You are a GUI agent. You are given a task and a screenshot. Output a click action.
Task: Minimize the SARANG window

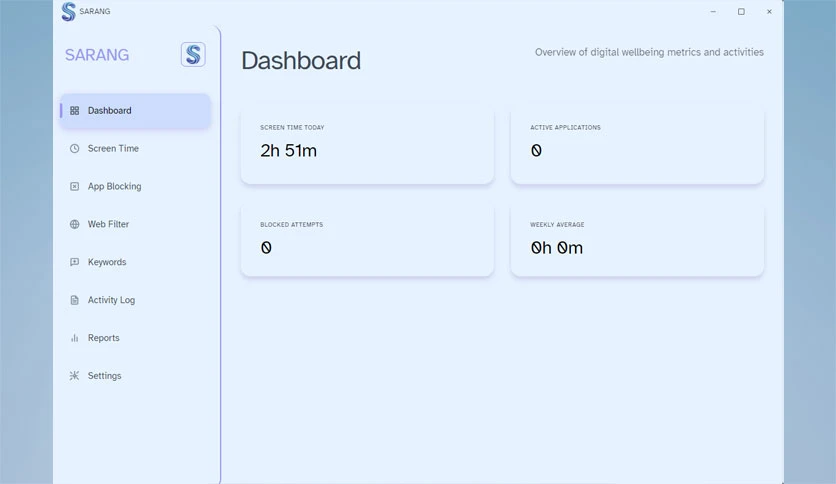pyautogui.click(x=713, y=11)
